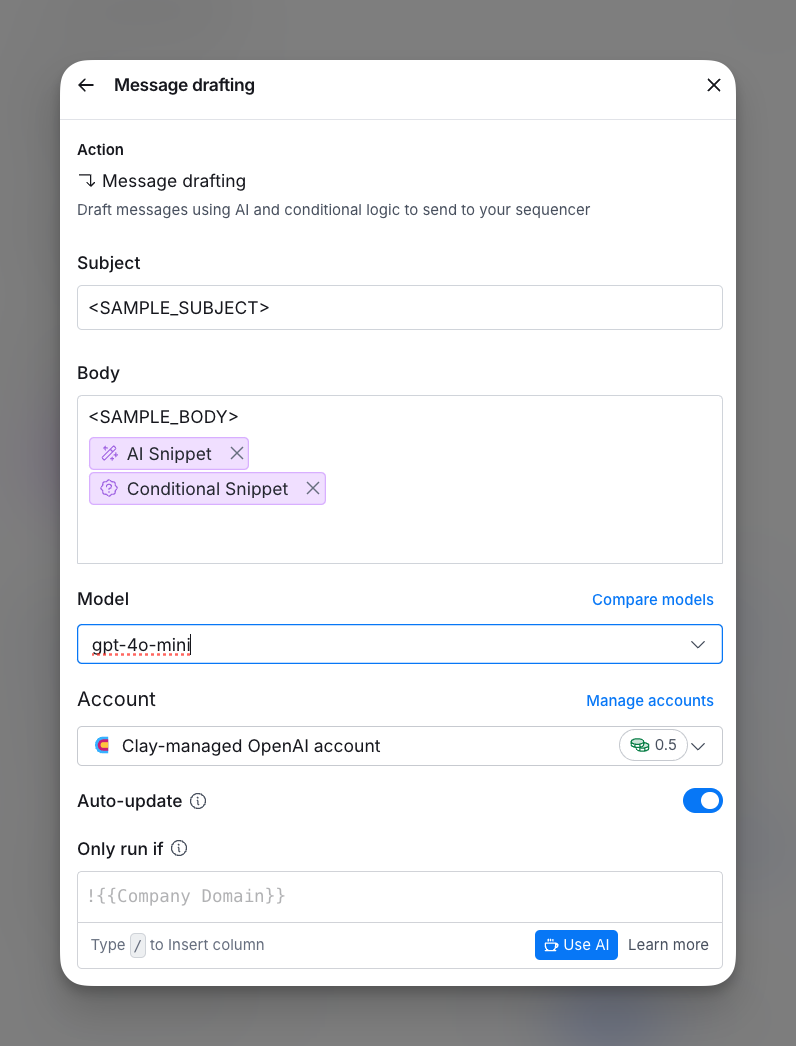This screenshot has height=1046, width=796.
Task: Open the Auto-update info tooltip icon
Action: (198, 801)
